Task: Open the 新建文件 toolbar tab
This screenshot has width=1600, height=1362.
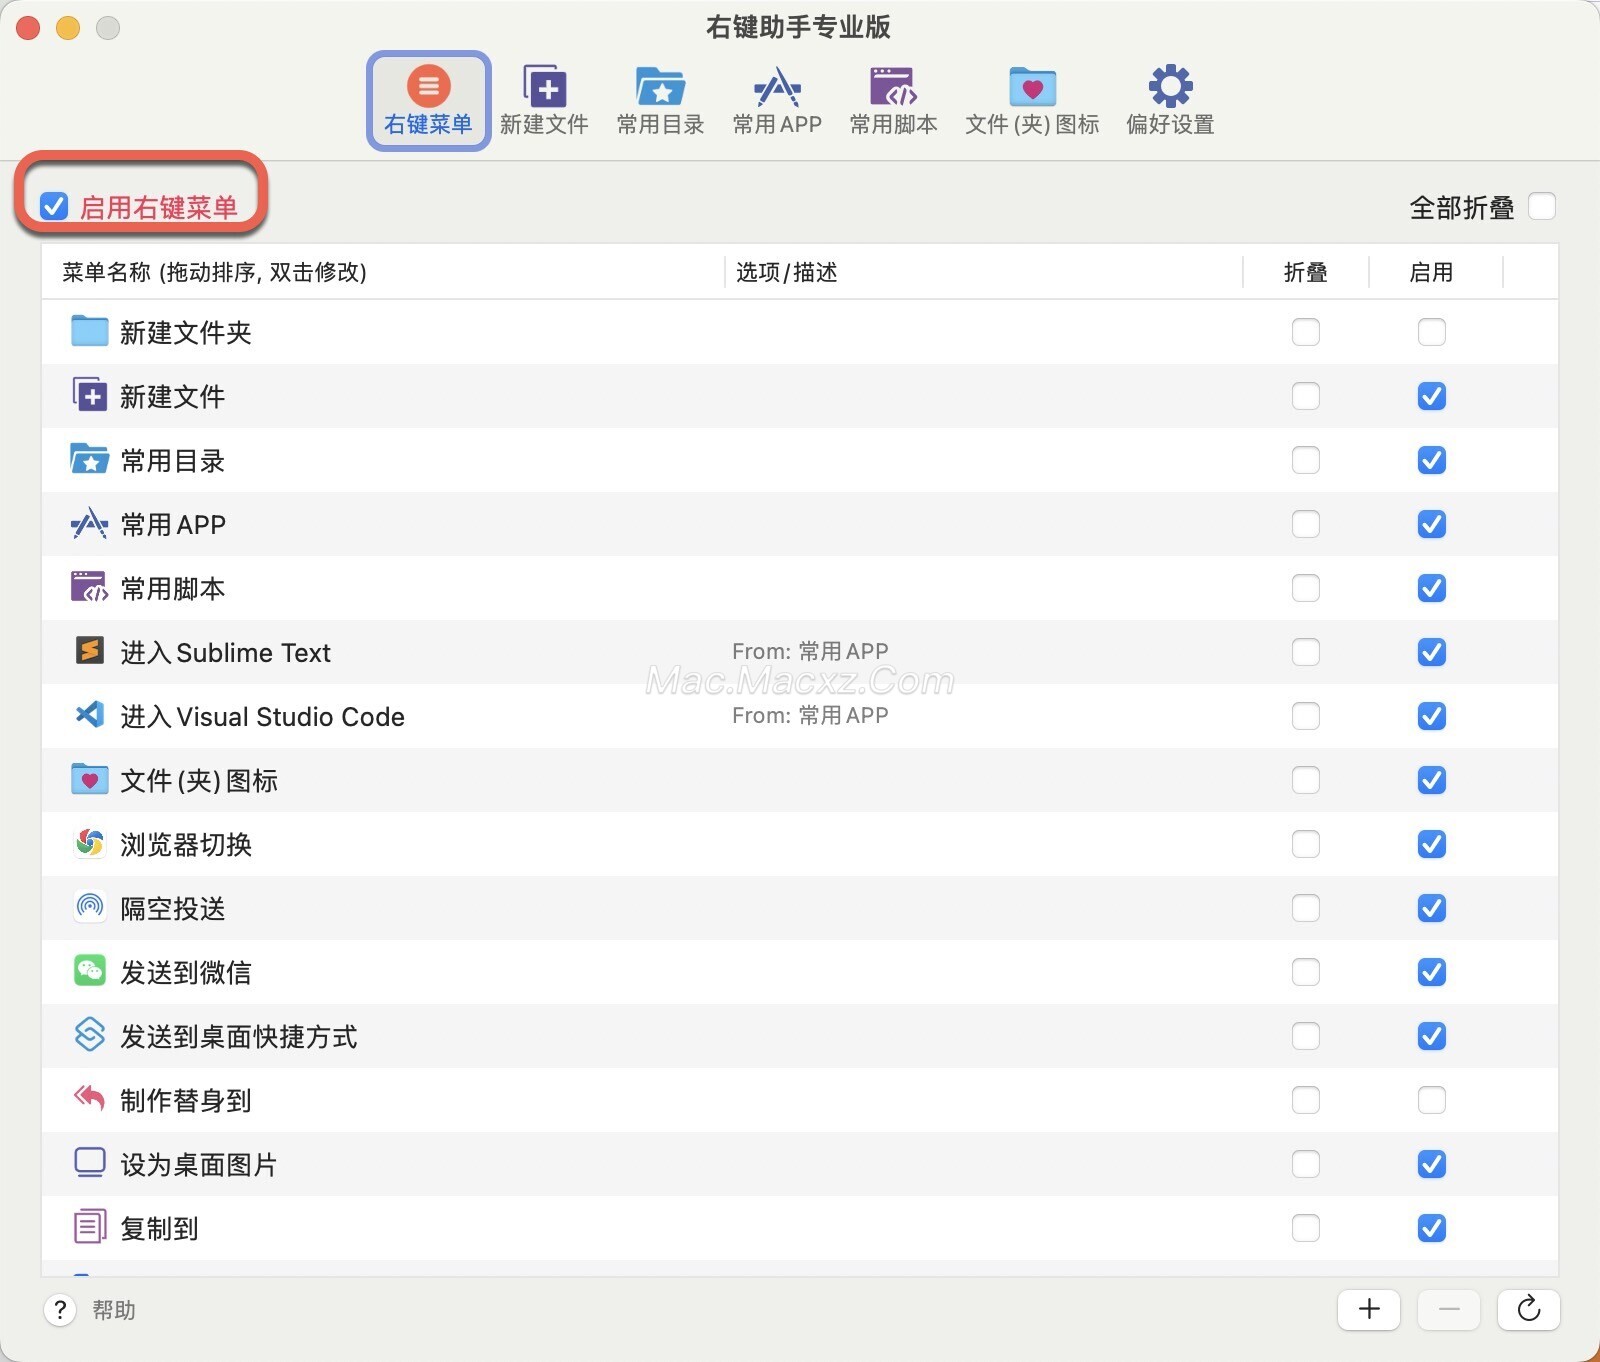Action: [544, 100]
